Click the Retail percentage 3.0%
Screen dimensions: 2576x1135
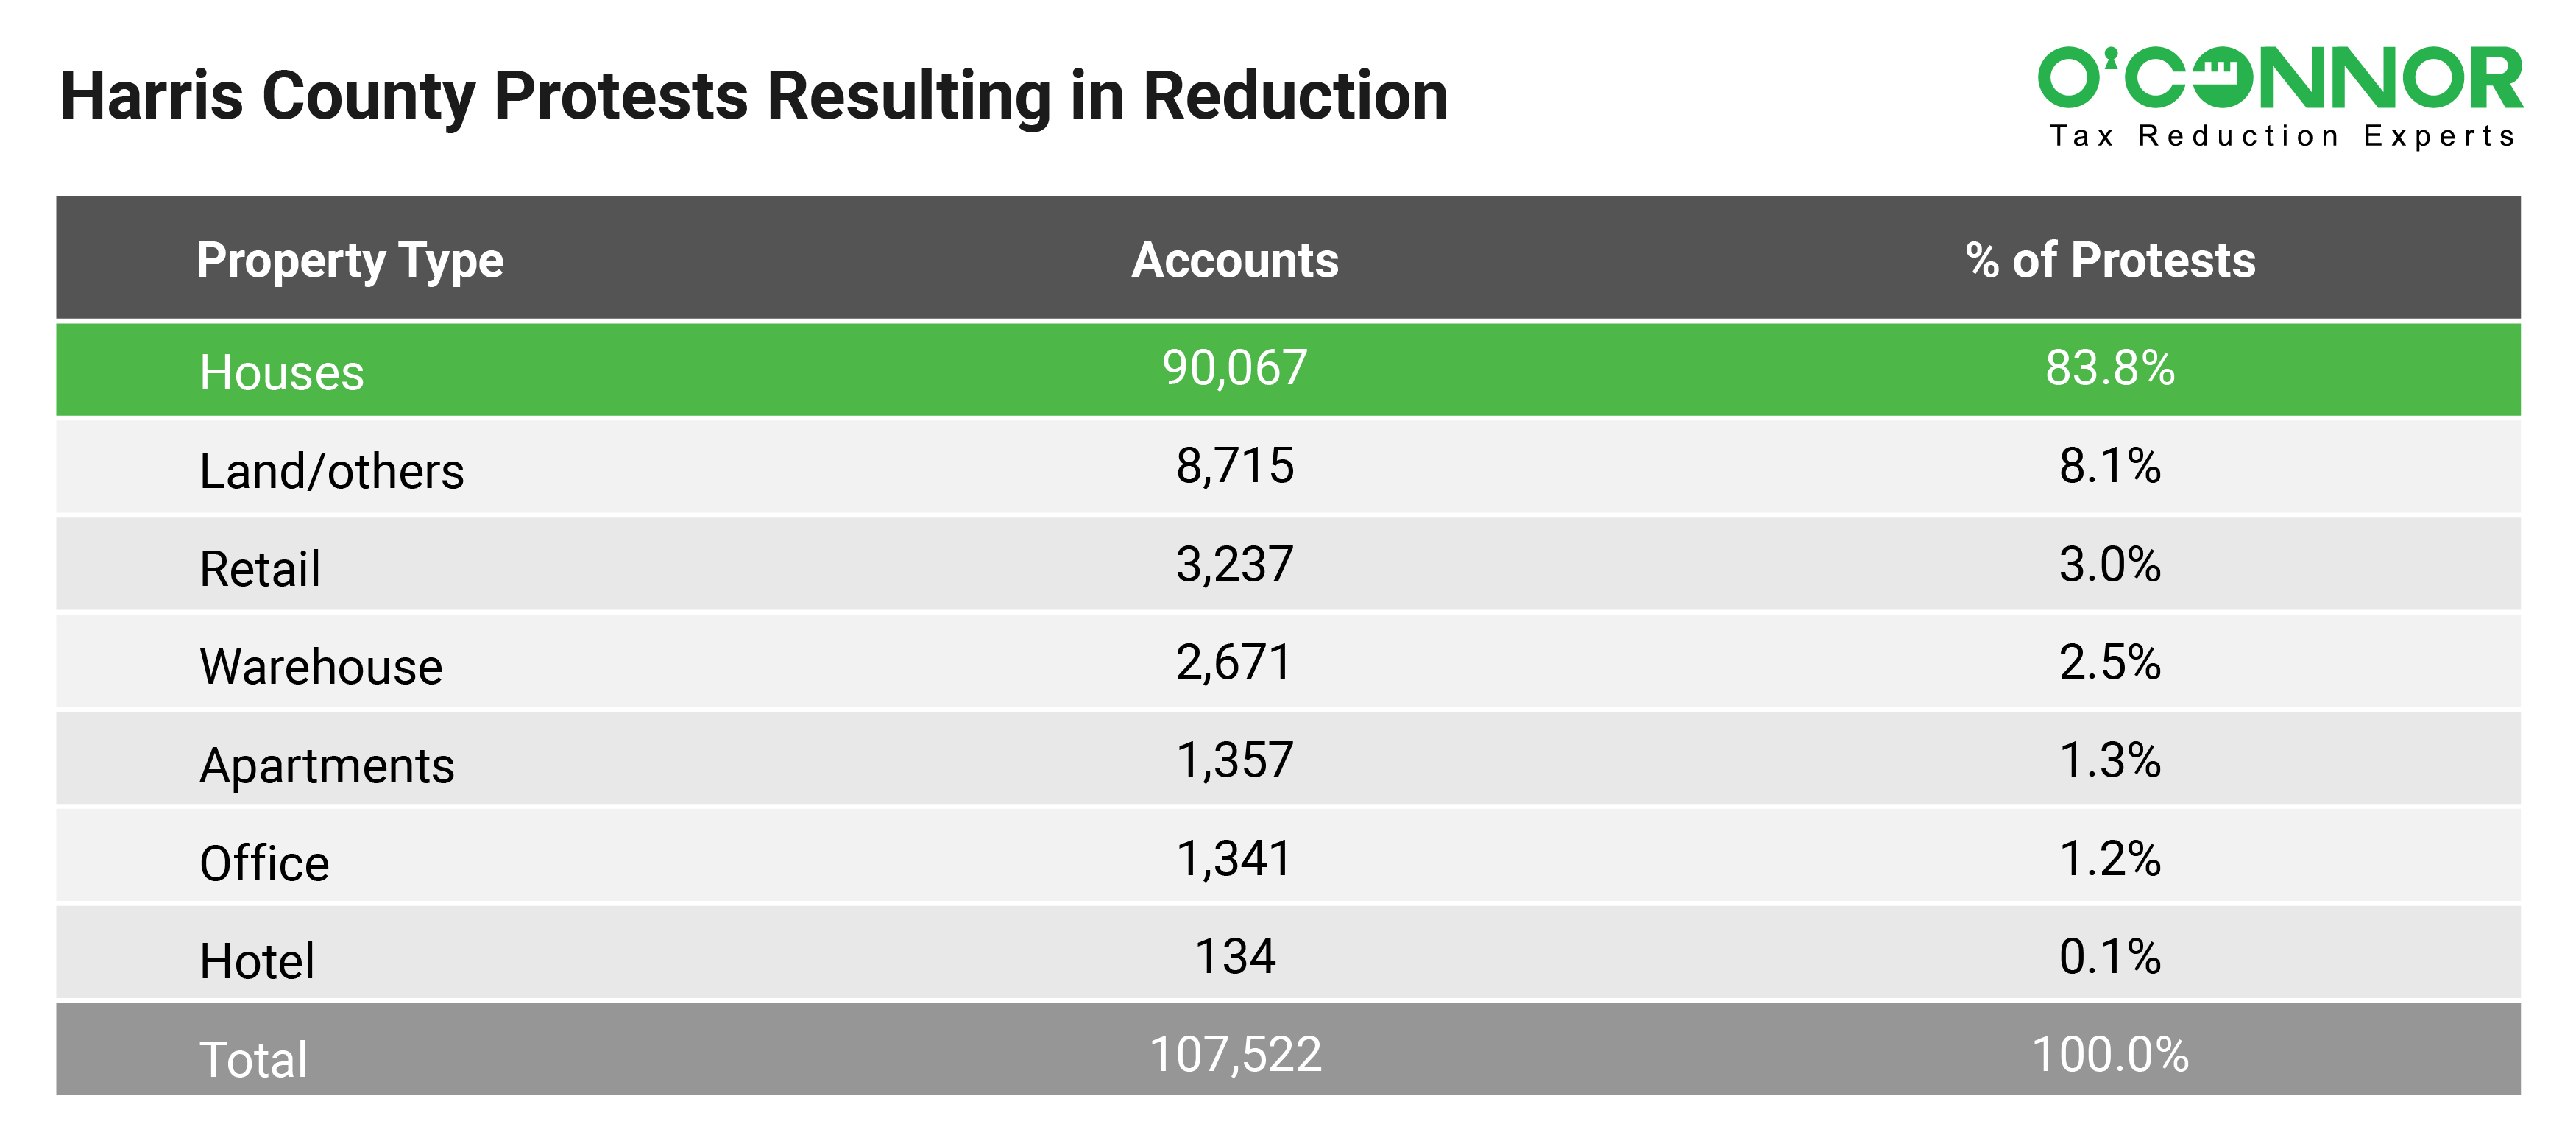pyautogui.click(x=2110, y=564)
